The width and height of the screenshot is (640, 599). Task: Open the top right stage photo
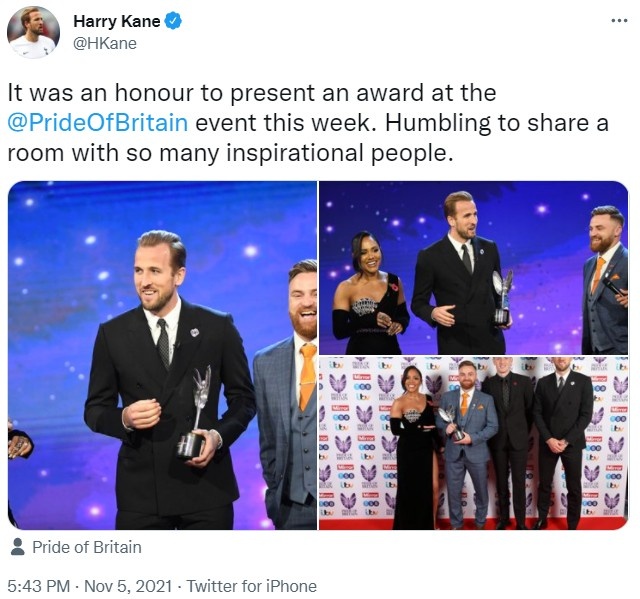pos(473,268)
